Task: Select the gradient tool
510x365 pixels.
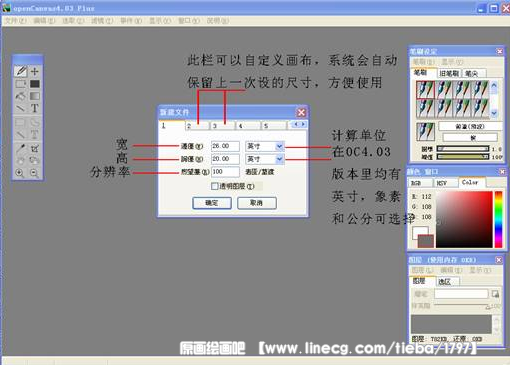Action: pos(35,96)
